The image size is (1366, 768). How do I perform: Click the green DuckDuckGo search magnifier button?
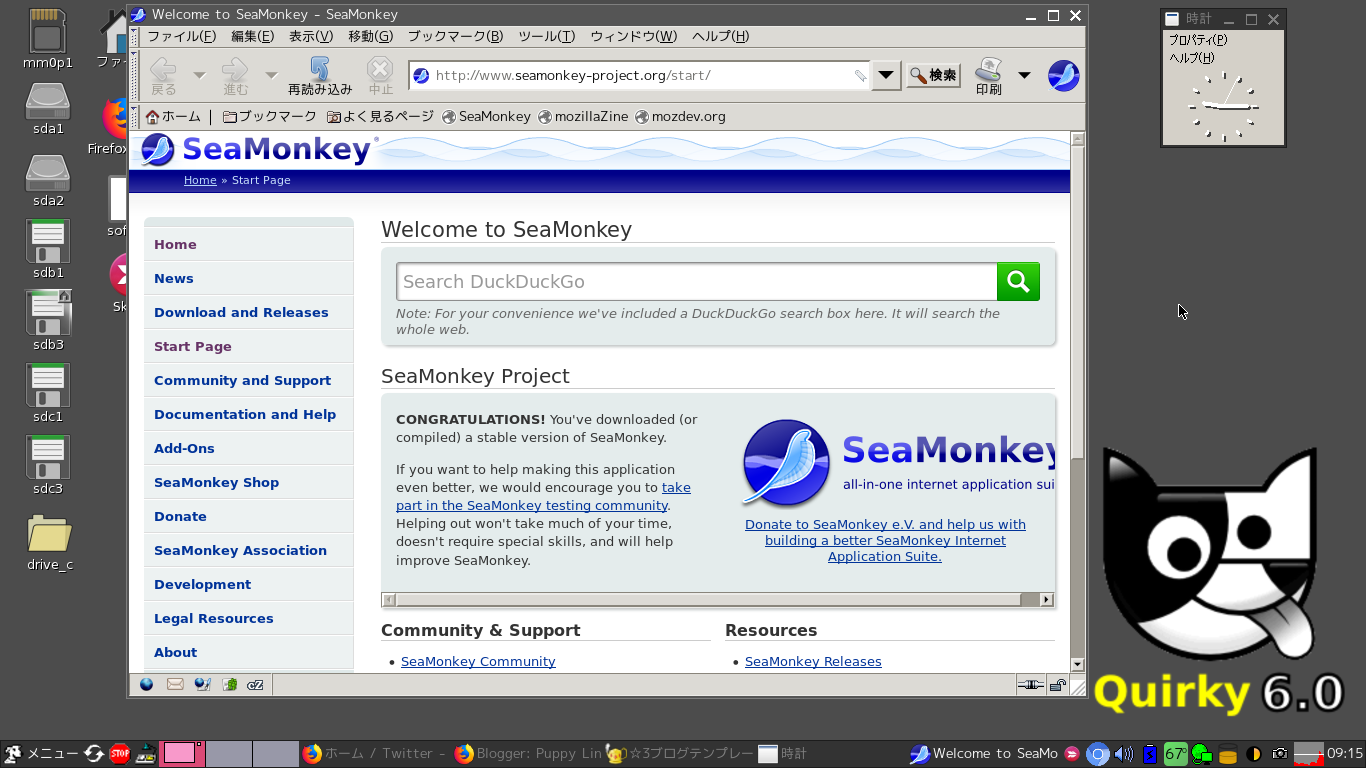(x=1018, y=282)
